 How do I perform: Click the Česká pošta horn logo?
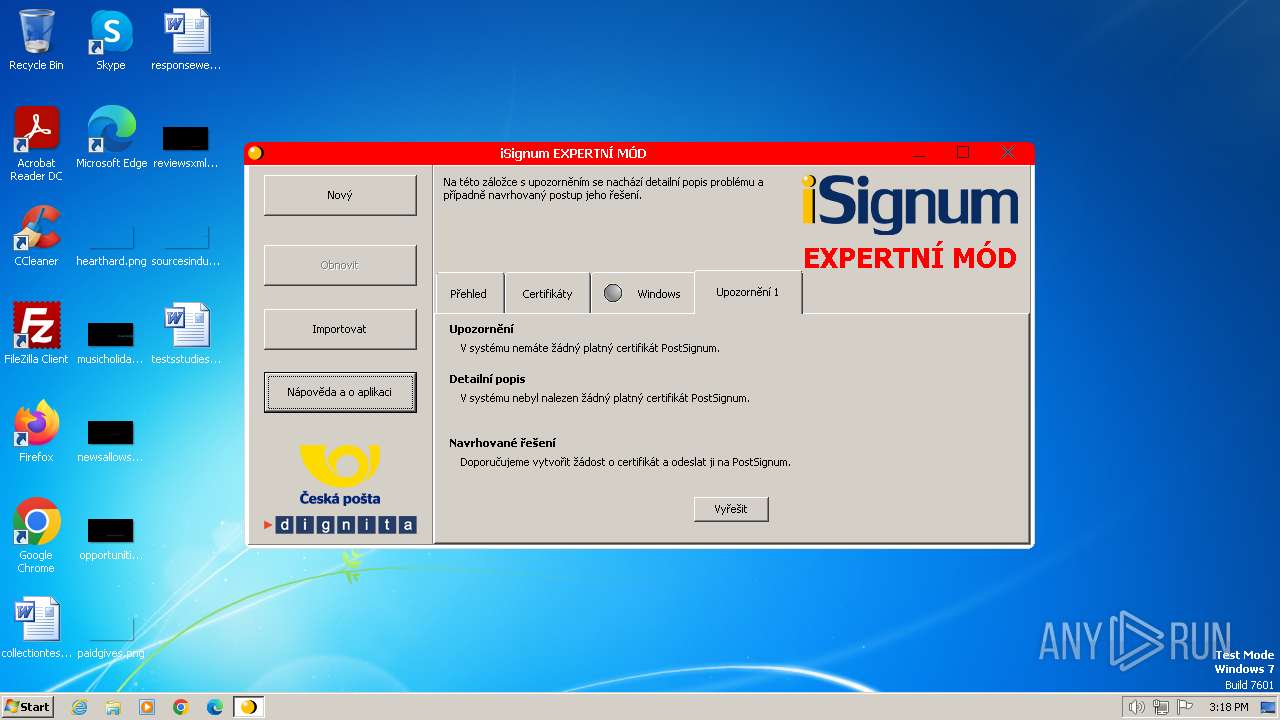tap(340, 466)
